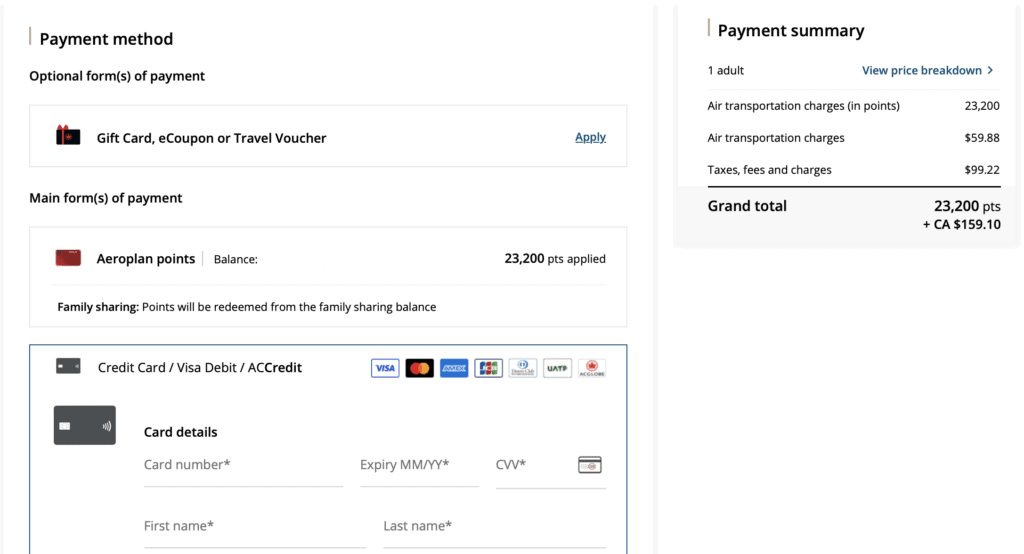Screen dimensions: 1024x554
Task: Click the dark credit card icon beside Credit Card
Action: pos(68,367)
